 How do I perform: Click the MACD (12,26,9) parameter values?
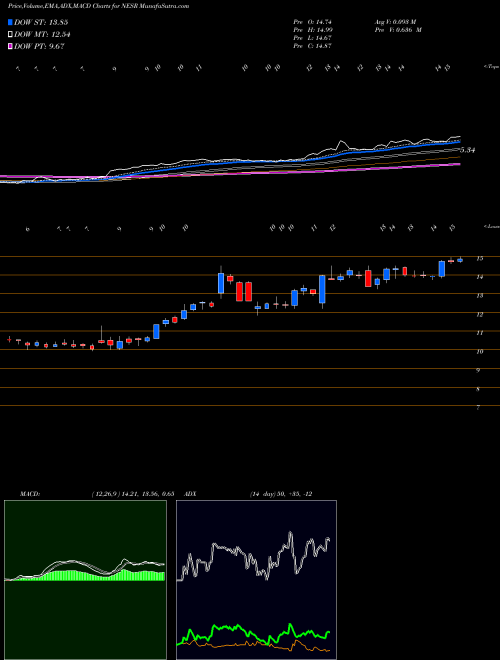[133, 494]
